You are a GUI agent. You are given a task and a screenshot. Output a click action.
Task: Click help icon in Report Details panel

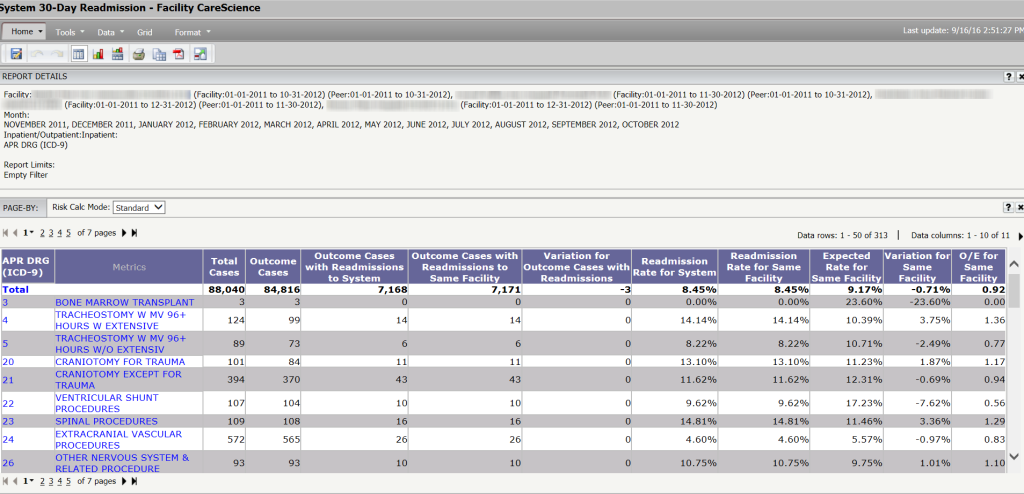(1008, 76)
